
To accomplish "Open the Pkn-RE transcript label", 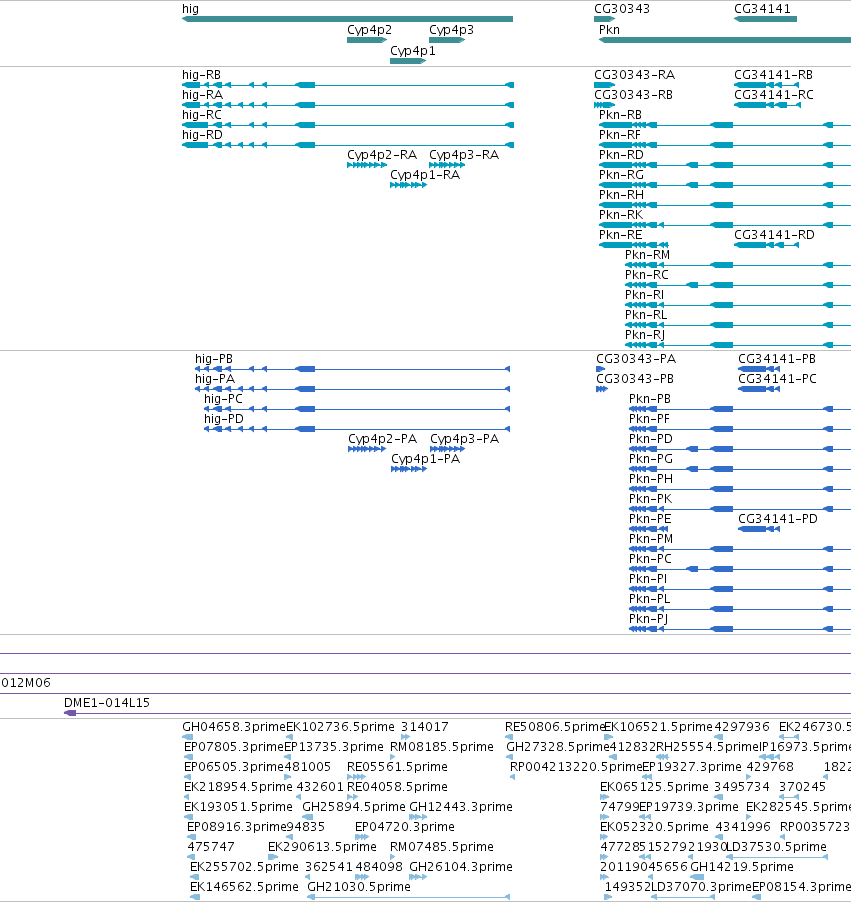I will pos(620,235).
